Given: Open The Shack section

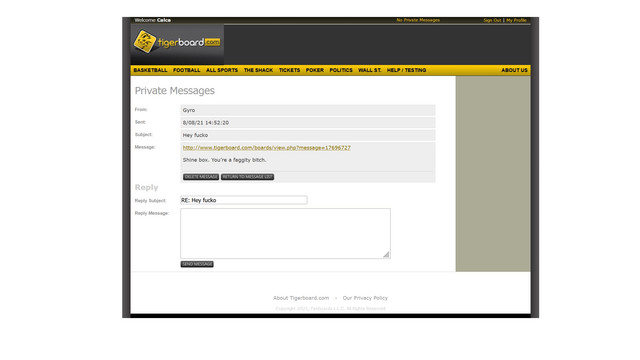Looking at the screenshot, I should [x=258, y=70].
